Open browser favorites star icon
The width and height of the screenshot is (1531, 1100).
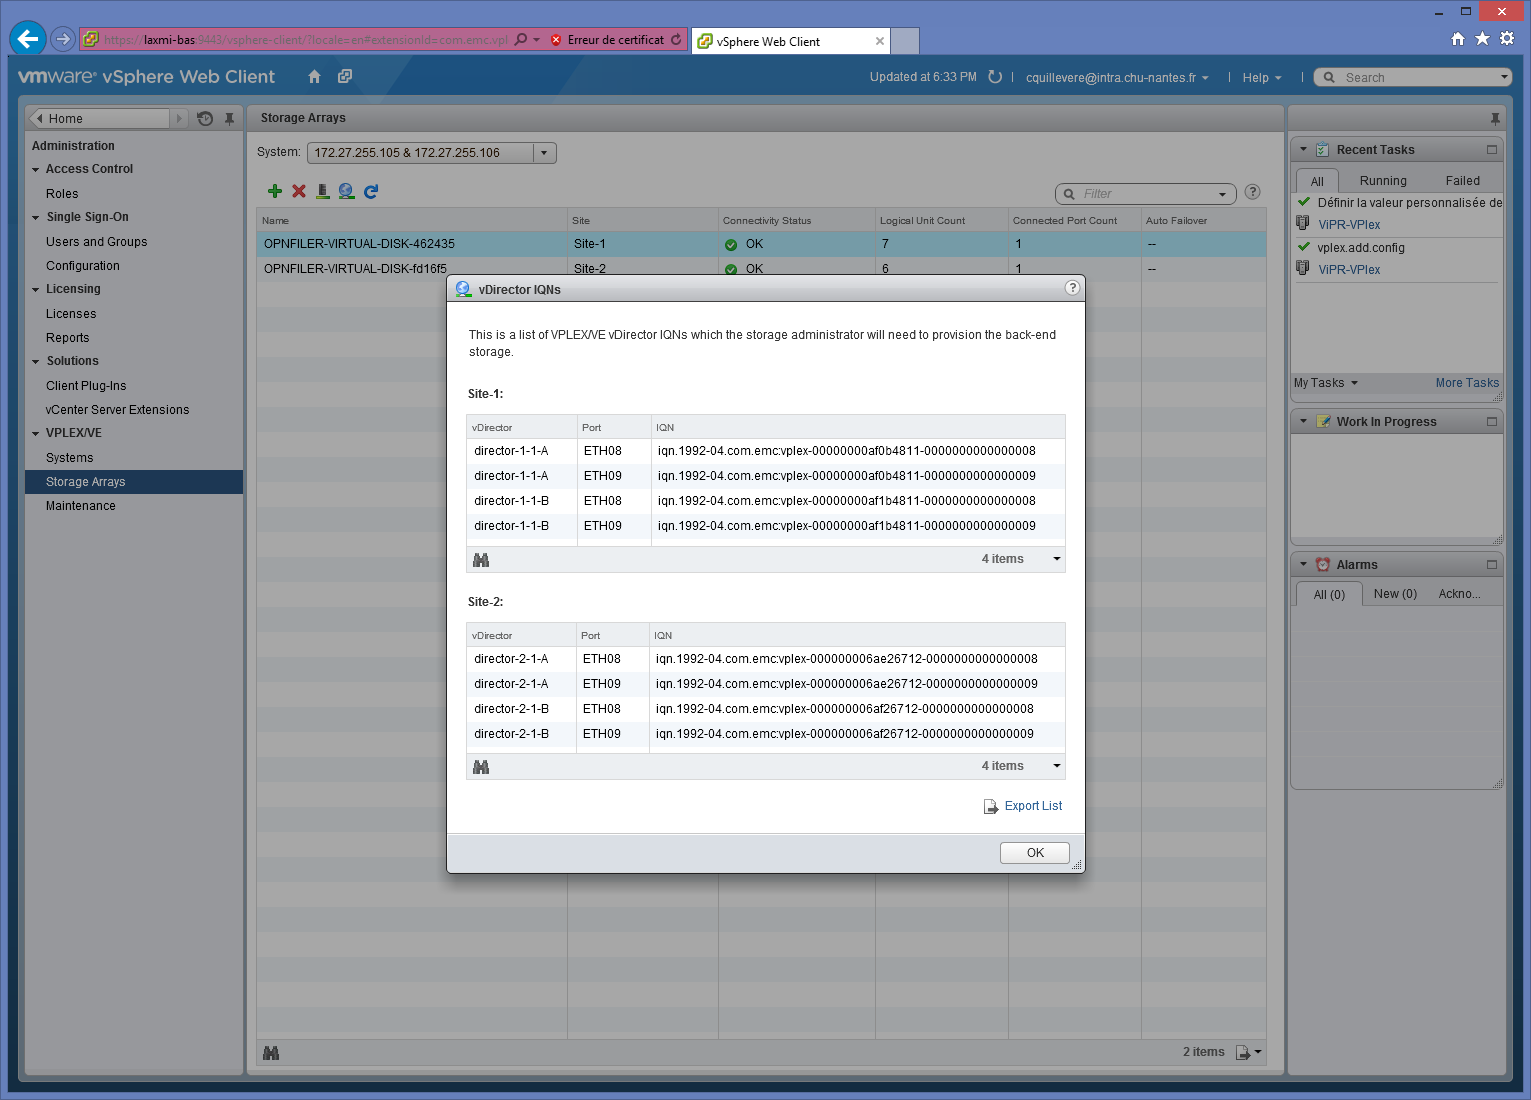coord(1482,38)
